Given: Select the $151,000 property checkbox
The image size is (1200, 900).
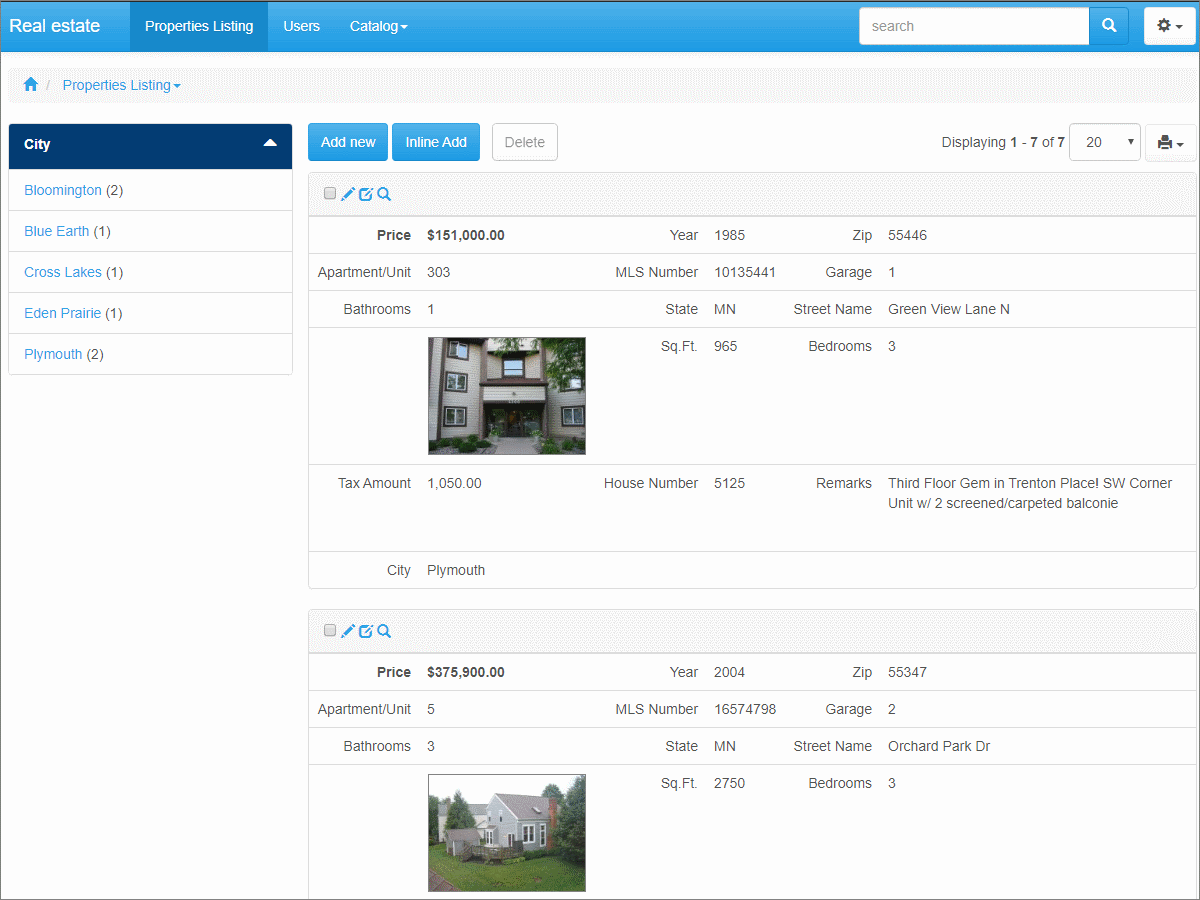Looking at the screenshot, I should coord(330,194).
